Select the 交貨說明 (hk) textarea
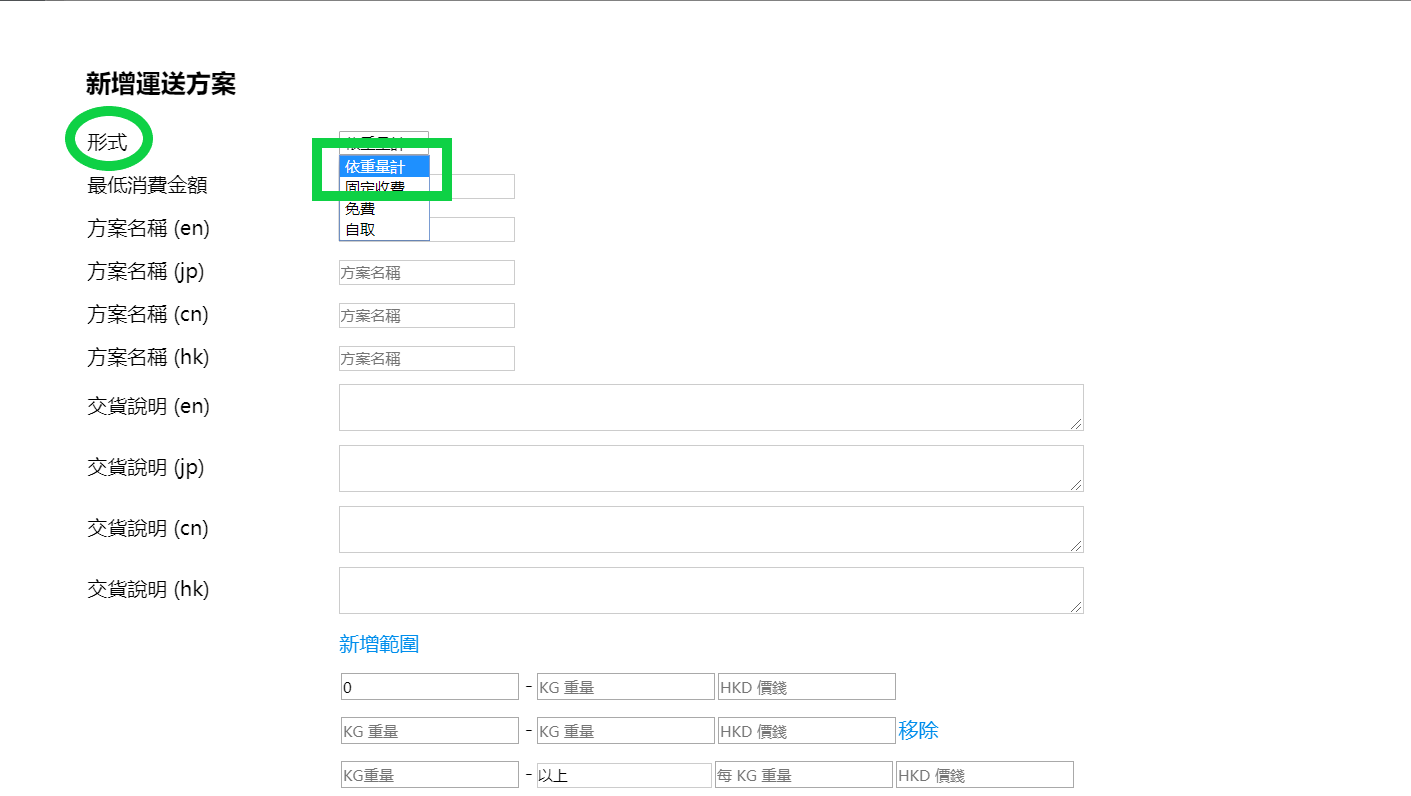Image resolution: width=1411 pixels, height=796 pixels. point(710,591)
